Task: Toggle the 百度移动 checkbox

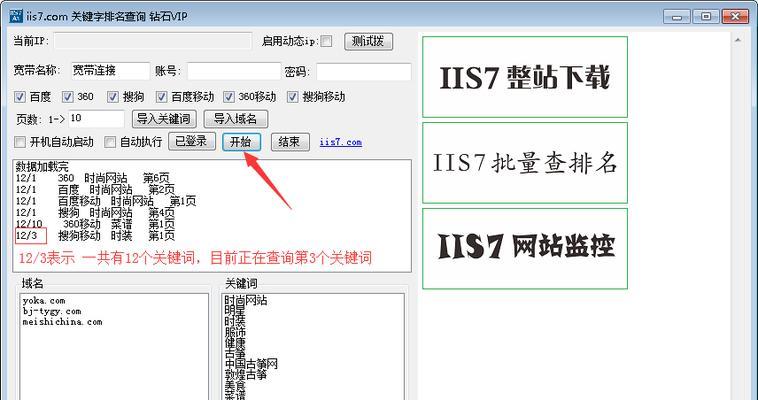Action: [x=162, y=97]
